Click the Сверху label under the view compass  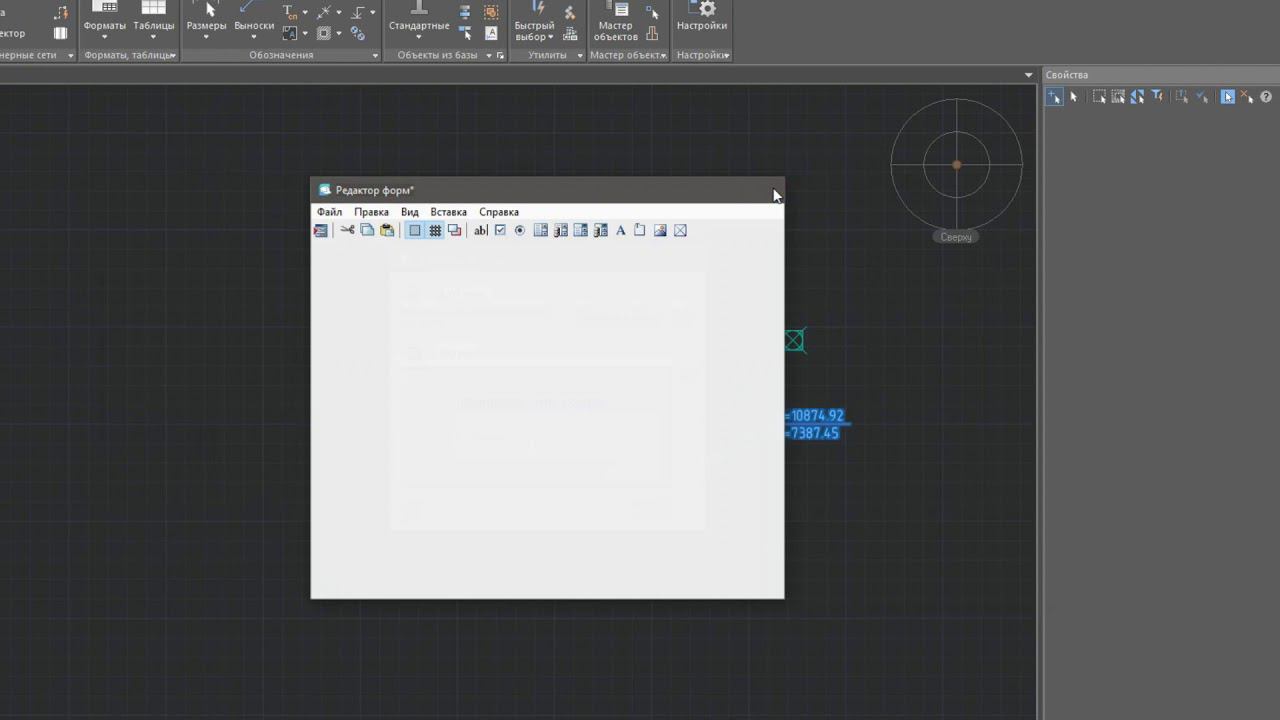[x=956, y=237]
